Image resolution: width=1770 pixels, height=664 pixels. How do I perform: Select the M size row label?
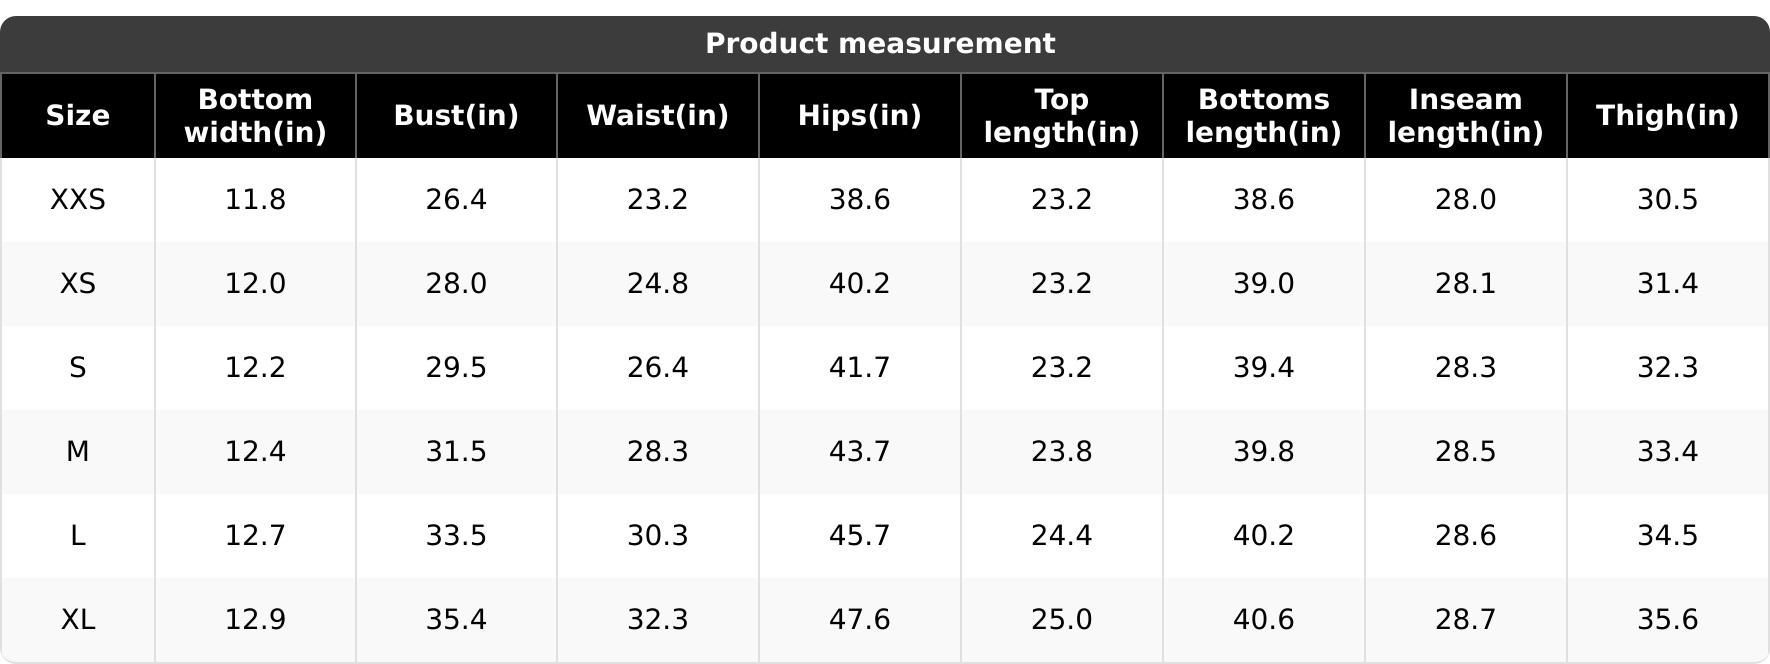pos(78,452)
